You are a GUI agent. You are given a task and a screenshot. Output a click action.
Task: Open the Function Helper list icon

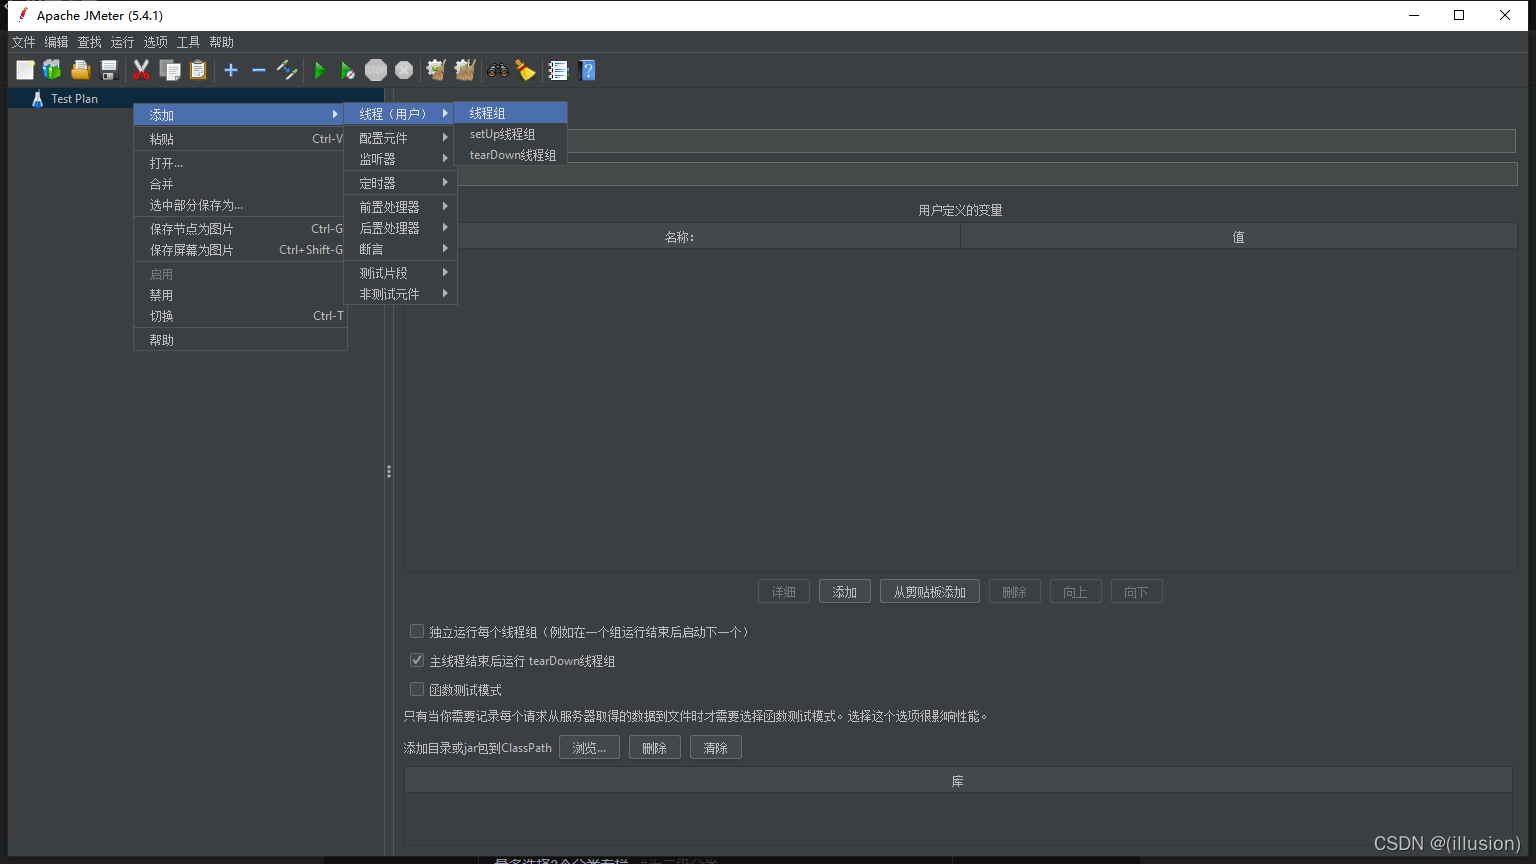(x=558, y=70)
